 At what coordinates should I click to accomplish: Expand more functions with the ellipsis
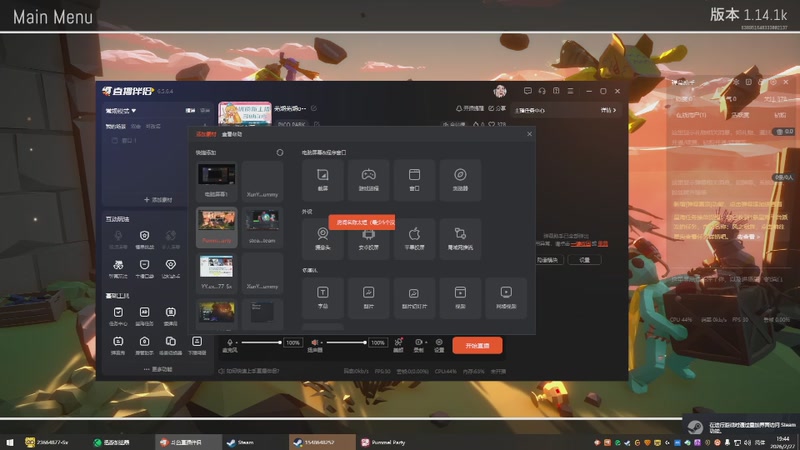coord(158,369)
